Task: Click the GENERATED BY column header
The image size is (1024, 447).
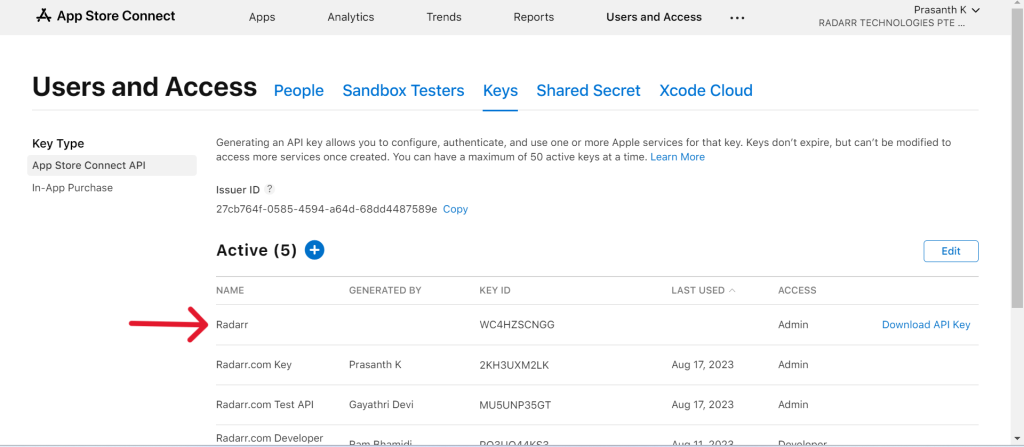Action: tap(385, 290)
